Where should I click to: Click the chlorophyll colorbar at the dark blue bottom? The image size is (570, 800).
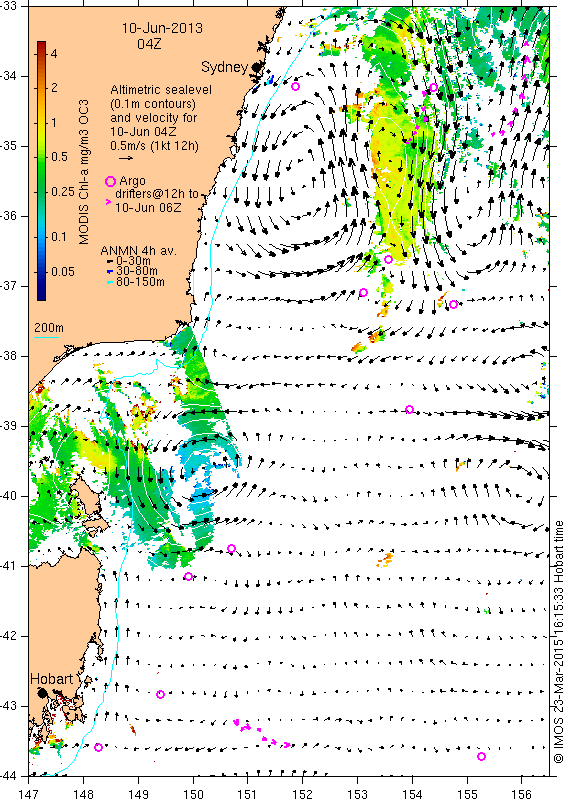pos(41,295)
